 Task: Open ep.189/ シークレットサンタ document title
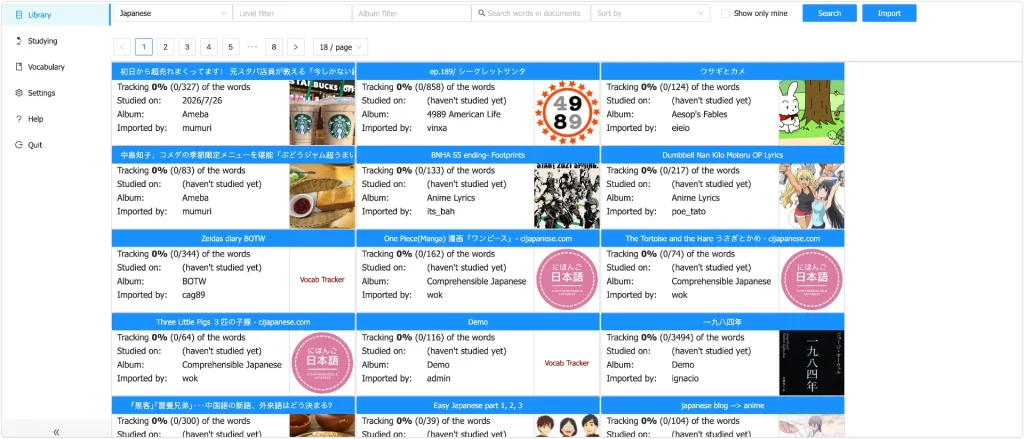(478, 71)
